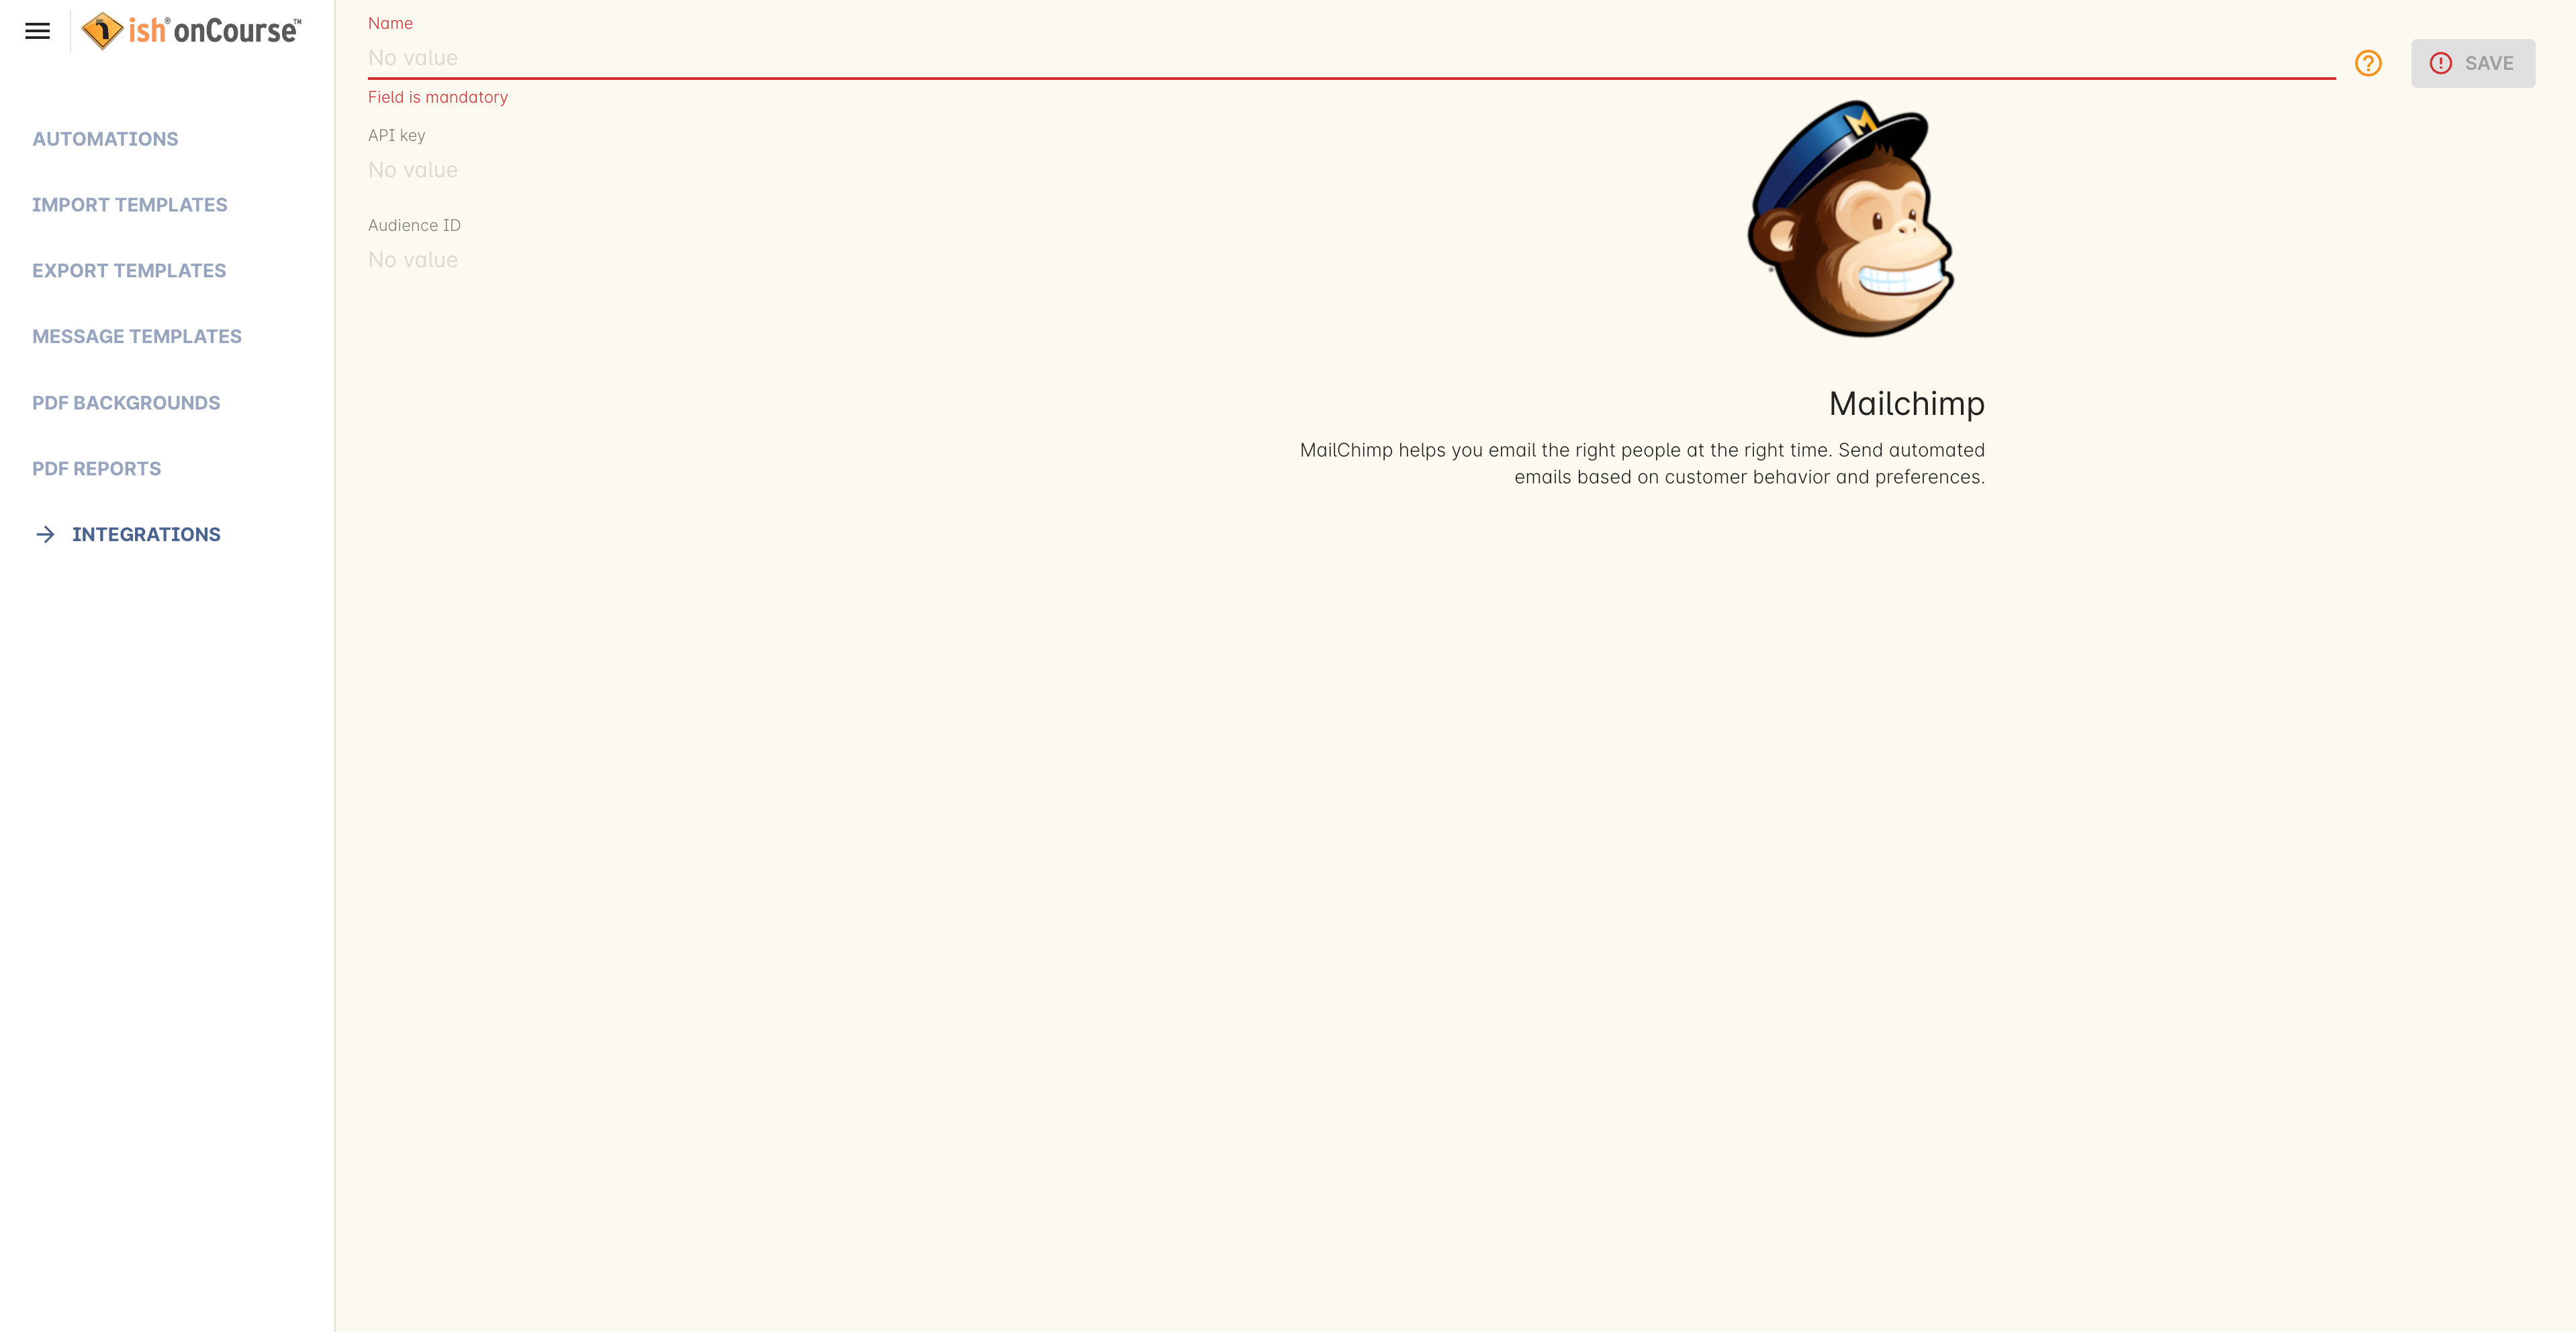
Task: Expand the PDF BACKGROUNDS section
Action: click(126, 403)
